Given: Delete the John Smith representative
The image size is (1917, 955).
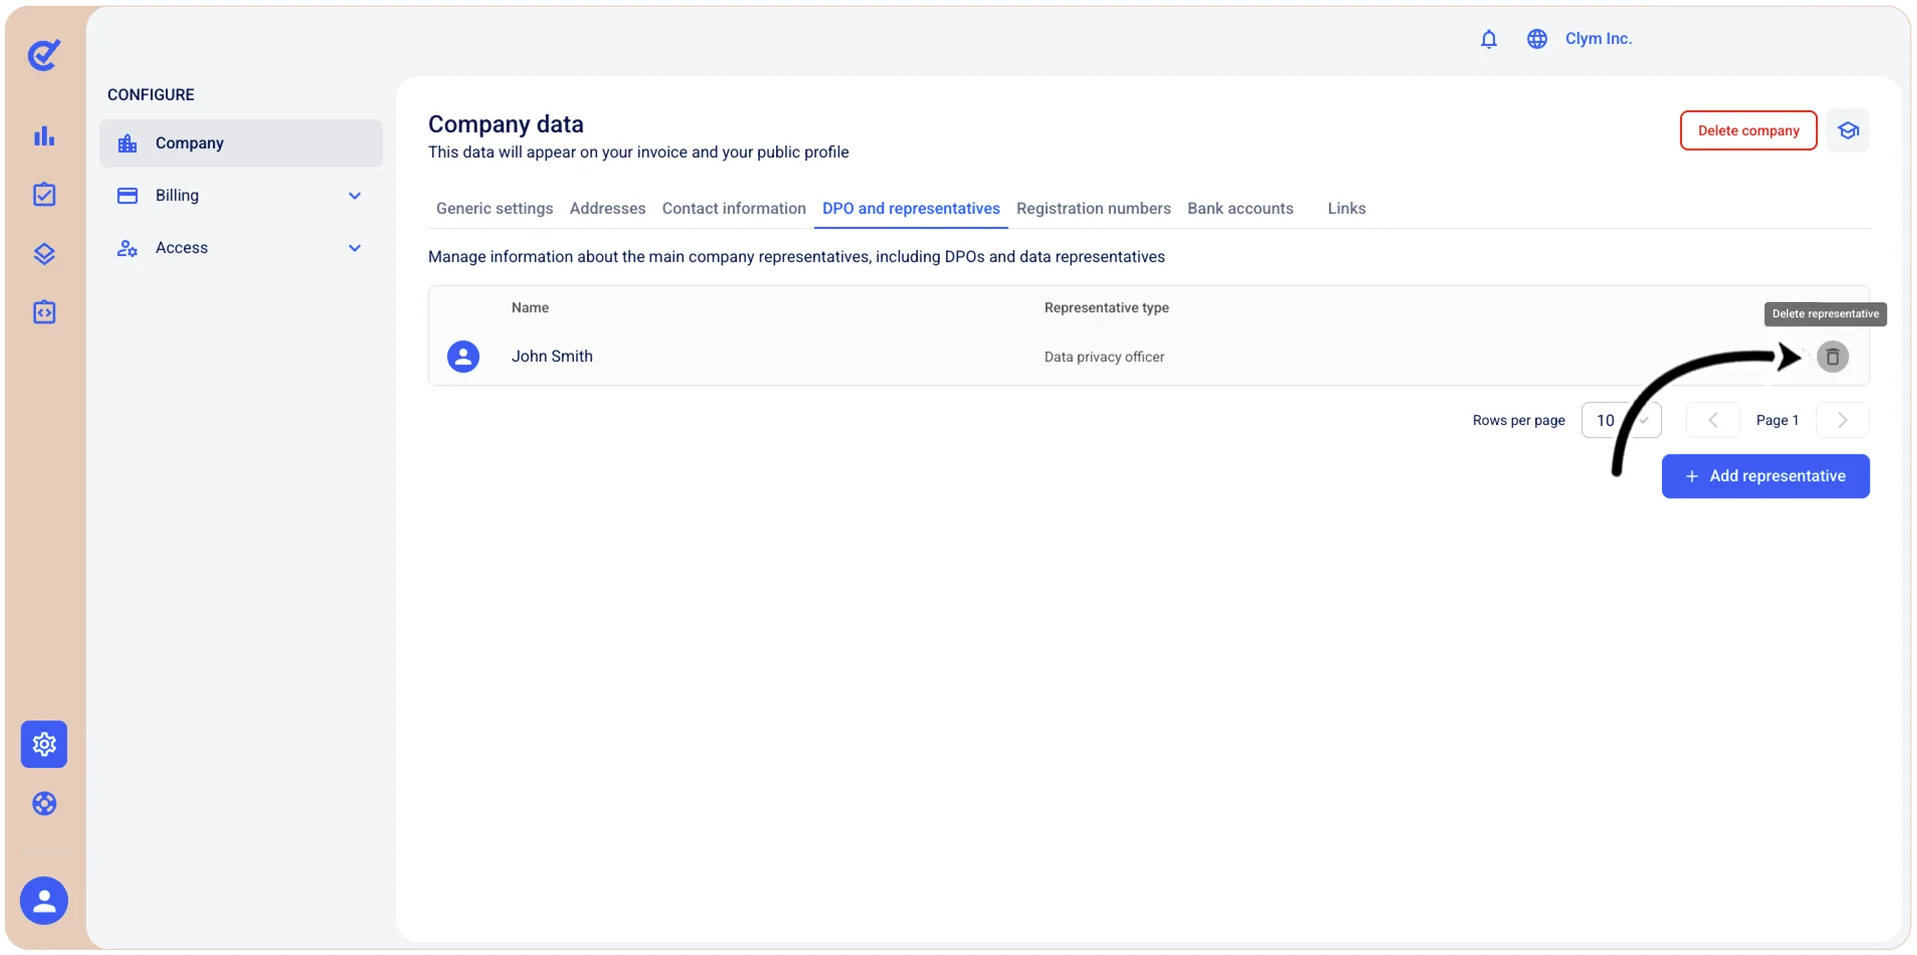Looking at the screenshot, I should pyautogui.click(x=1832, y=357).
